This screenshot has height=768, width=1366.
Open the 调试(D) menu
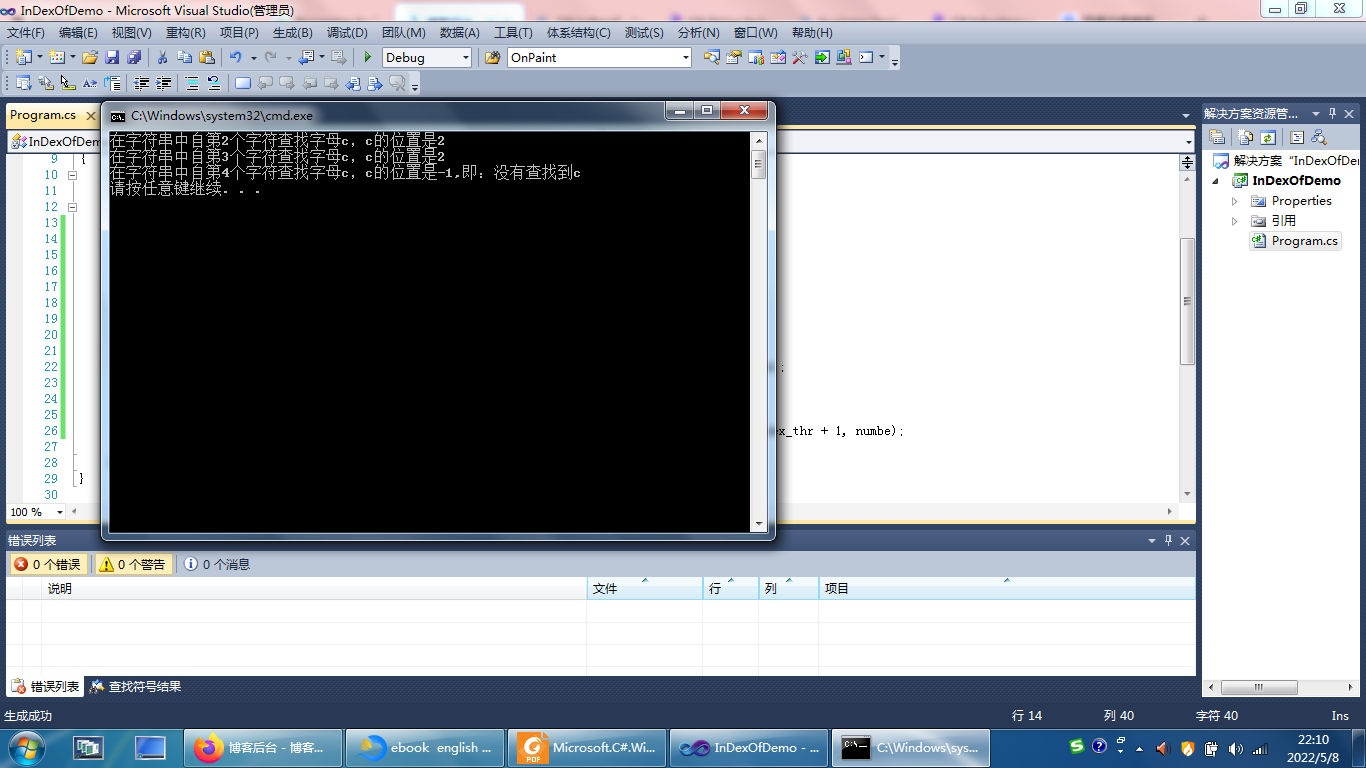[345, 32]
